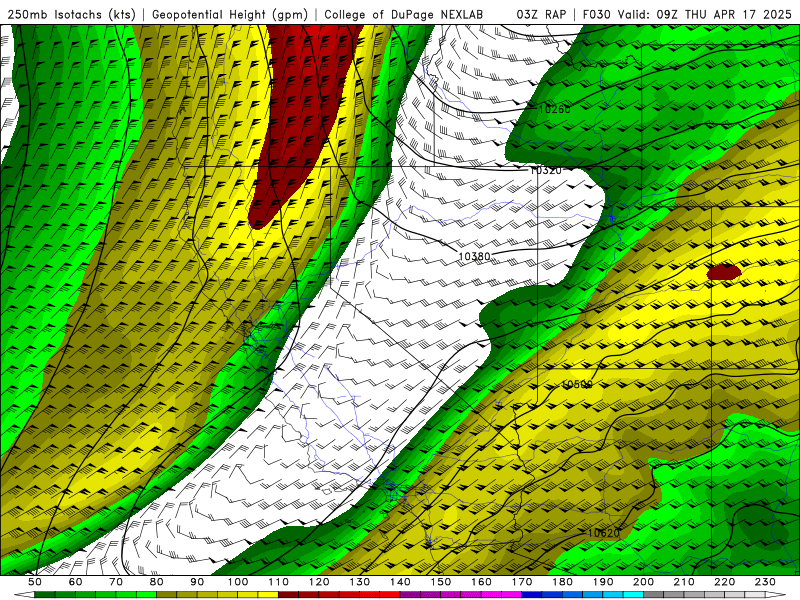The height and width of the screenshot is (600, 800).
Task: Click the 130 value on the color scale
Action: pyautogui.click(x=360, y=582)
